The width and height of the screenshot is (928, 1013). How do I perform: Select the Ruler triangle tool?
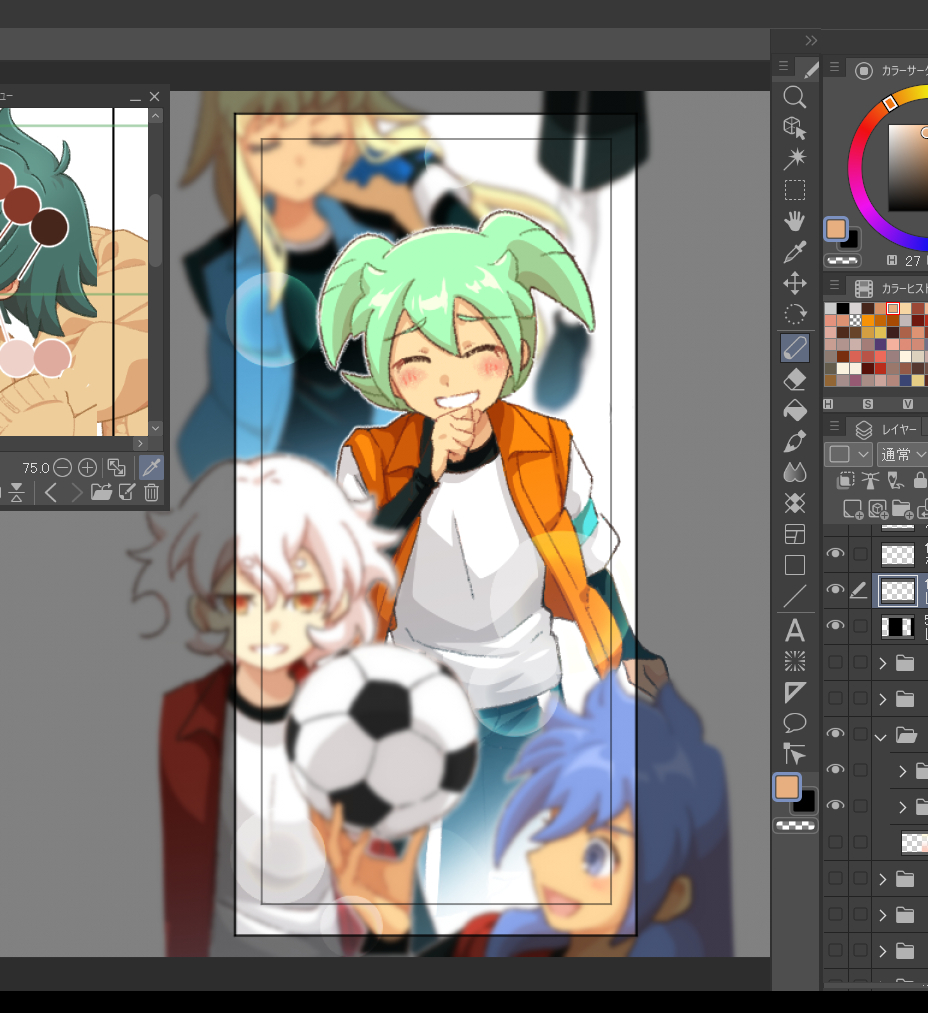(x=794, y=693)
